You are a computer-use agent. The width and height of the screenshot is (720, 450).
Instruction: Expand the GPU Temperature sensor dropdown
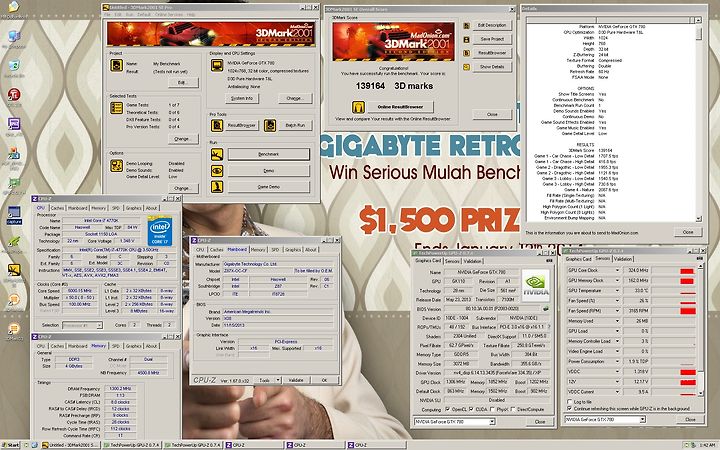coord(617,290)
